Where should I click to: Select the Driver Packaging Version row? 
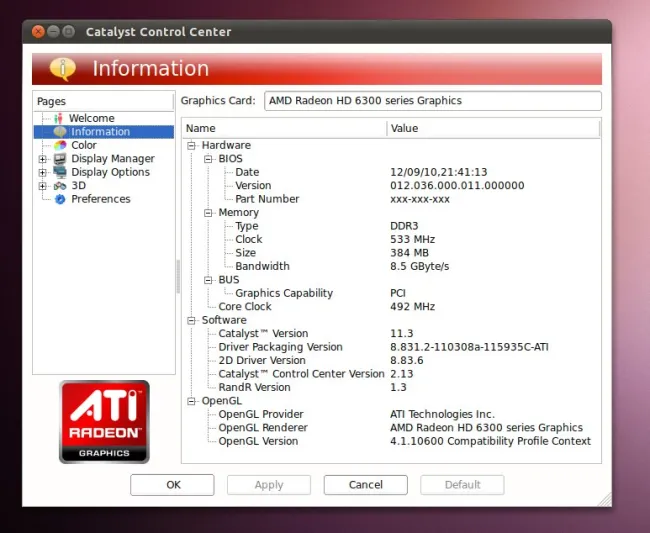click(x=391, y=347)
